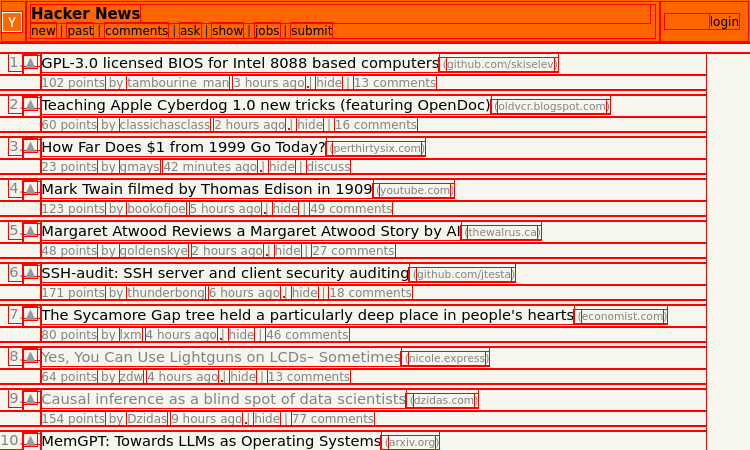This screenshot has width=750, height=450.
Task: Open The Sycamore Gap tree story
Action: pyautogui.click(x=308, y=316)
